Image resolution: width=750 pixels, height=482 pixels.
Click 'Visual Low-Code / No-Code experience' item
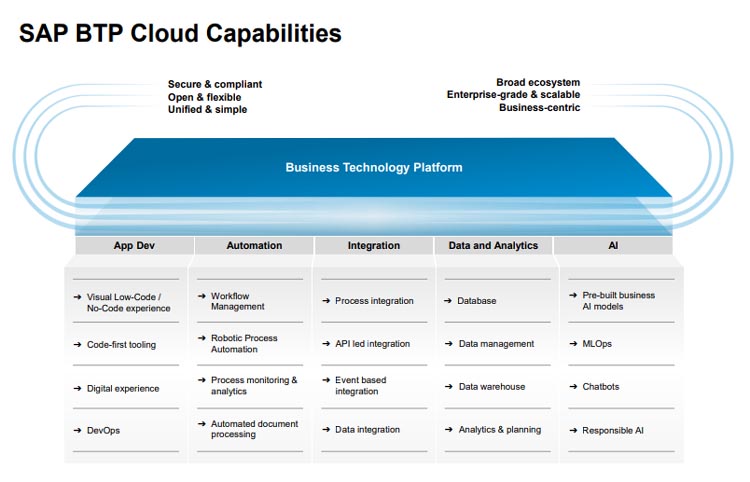(128, 303)
